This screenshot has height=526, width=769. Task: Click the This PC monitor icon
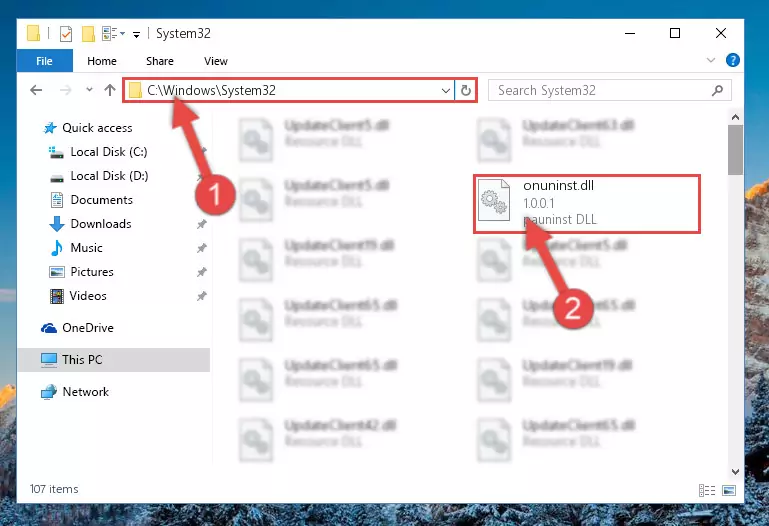tap(49, 360)
